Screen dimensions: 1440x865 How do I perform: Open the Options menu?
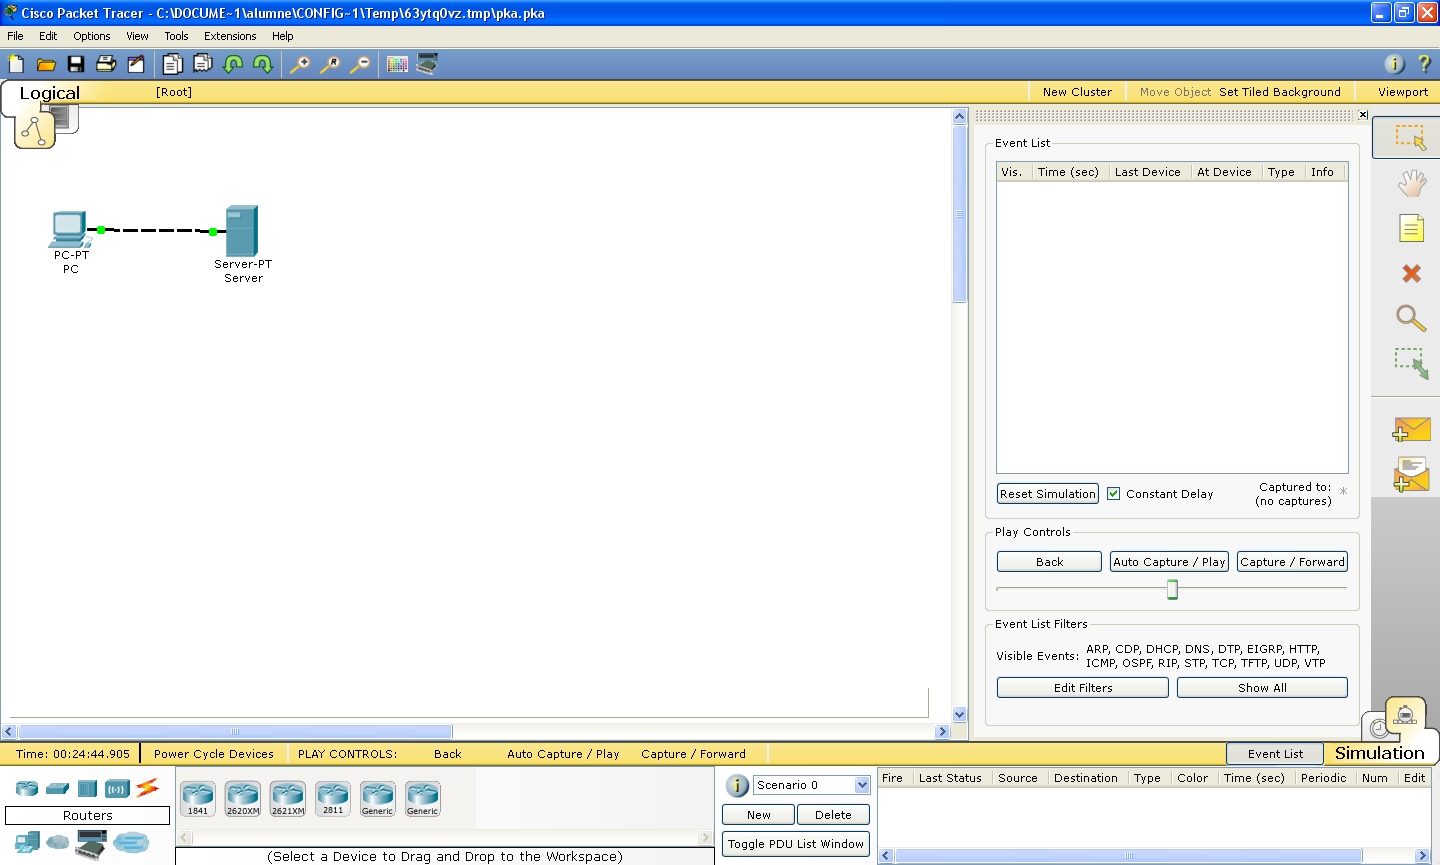[92, 36]
